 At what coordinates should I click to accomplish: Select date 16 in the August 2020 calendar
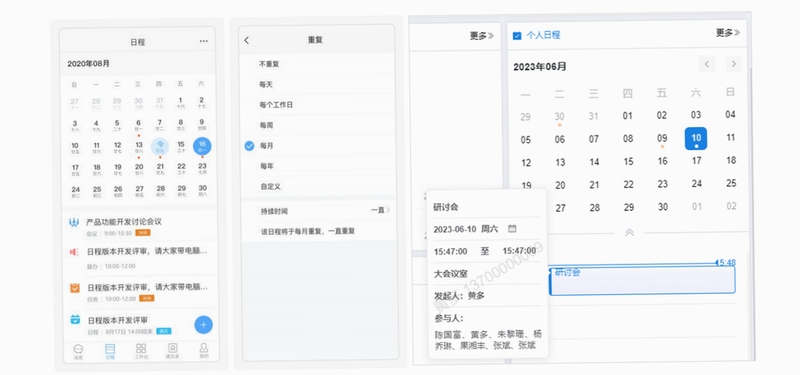202,146
